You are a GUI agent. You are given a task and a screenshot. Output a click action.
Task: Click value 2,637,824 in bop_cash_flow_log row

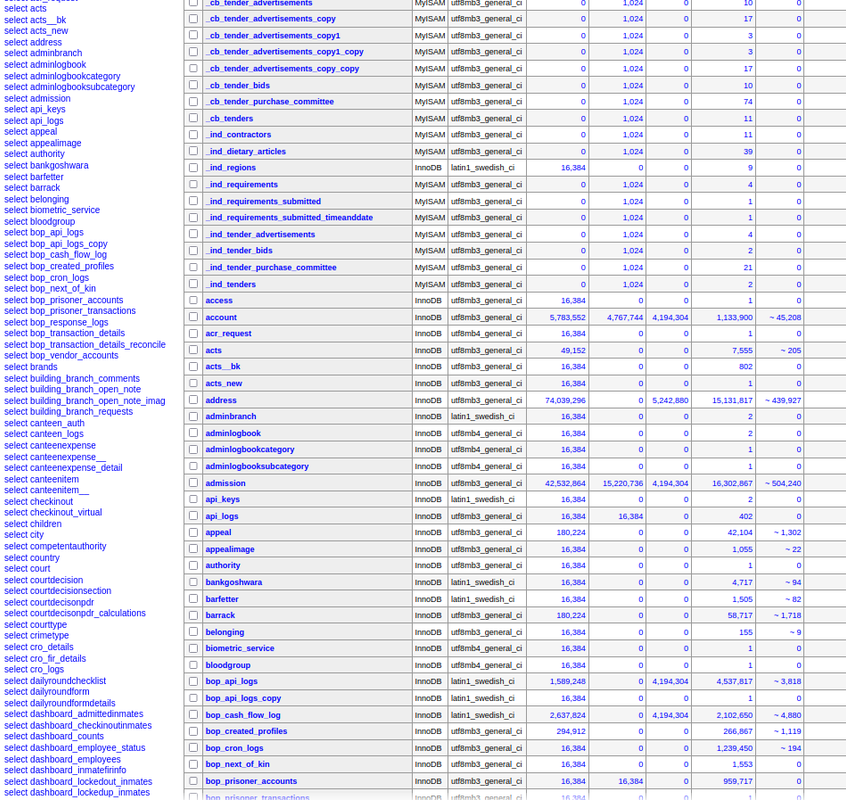tap(568, 715)
